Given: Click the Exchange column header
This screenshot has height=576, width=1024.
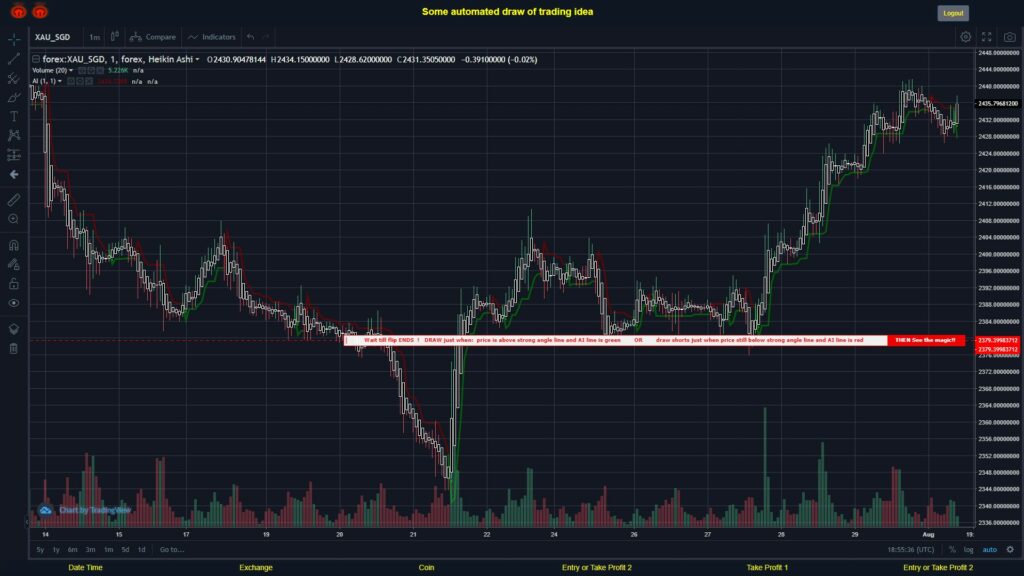Looking at the screenshot, I should [256, 568].
